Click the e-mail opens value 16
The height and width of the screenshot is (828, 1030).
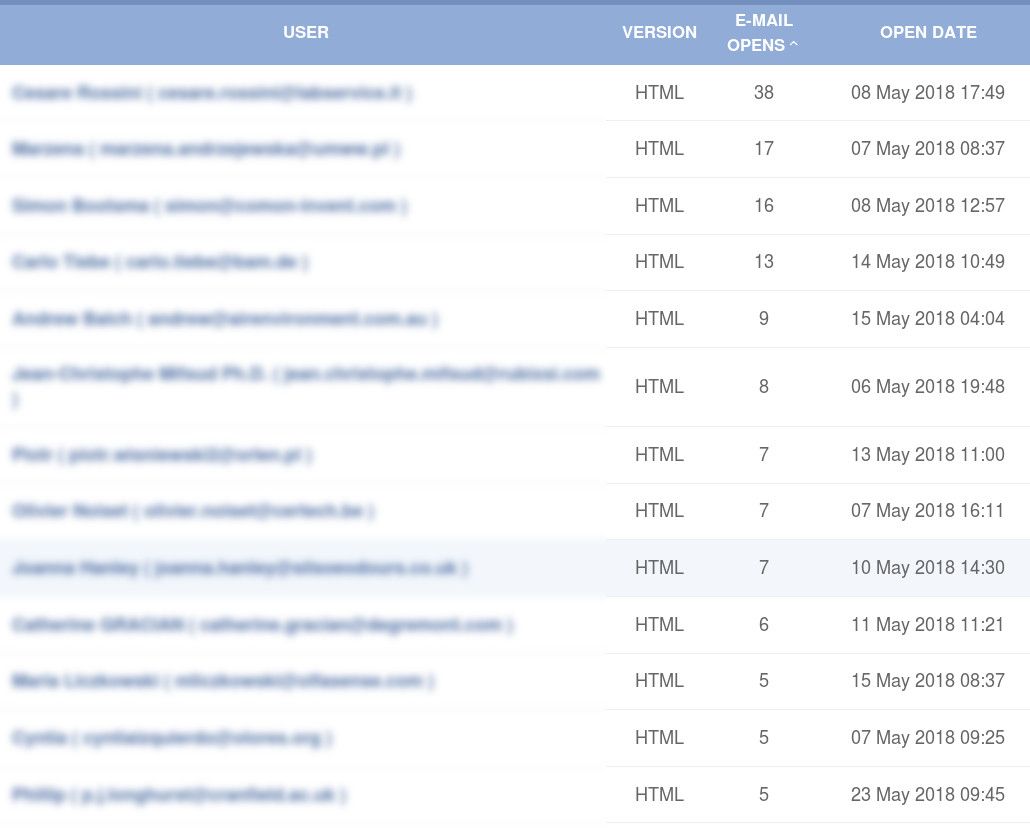click(x=763, y=206)
